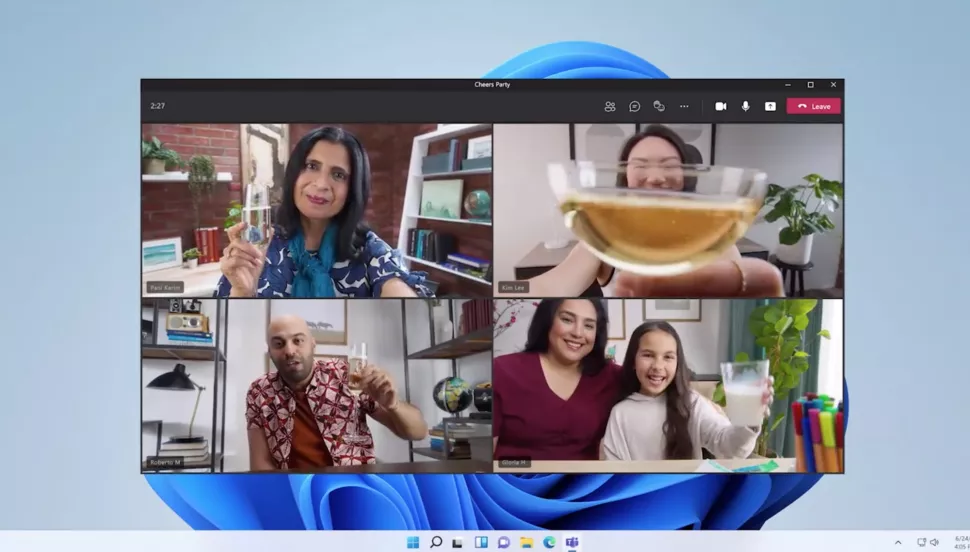
Task: Close the Cheers Party window
Action: pos(833,85)
